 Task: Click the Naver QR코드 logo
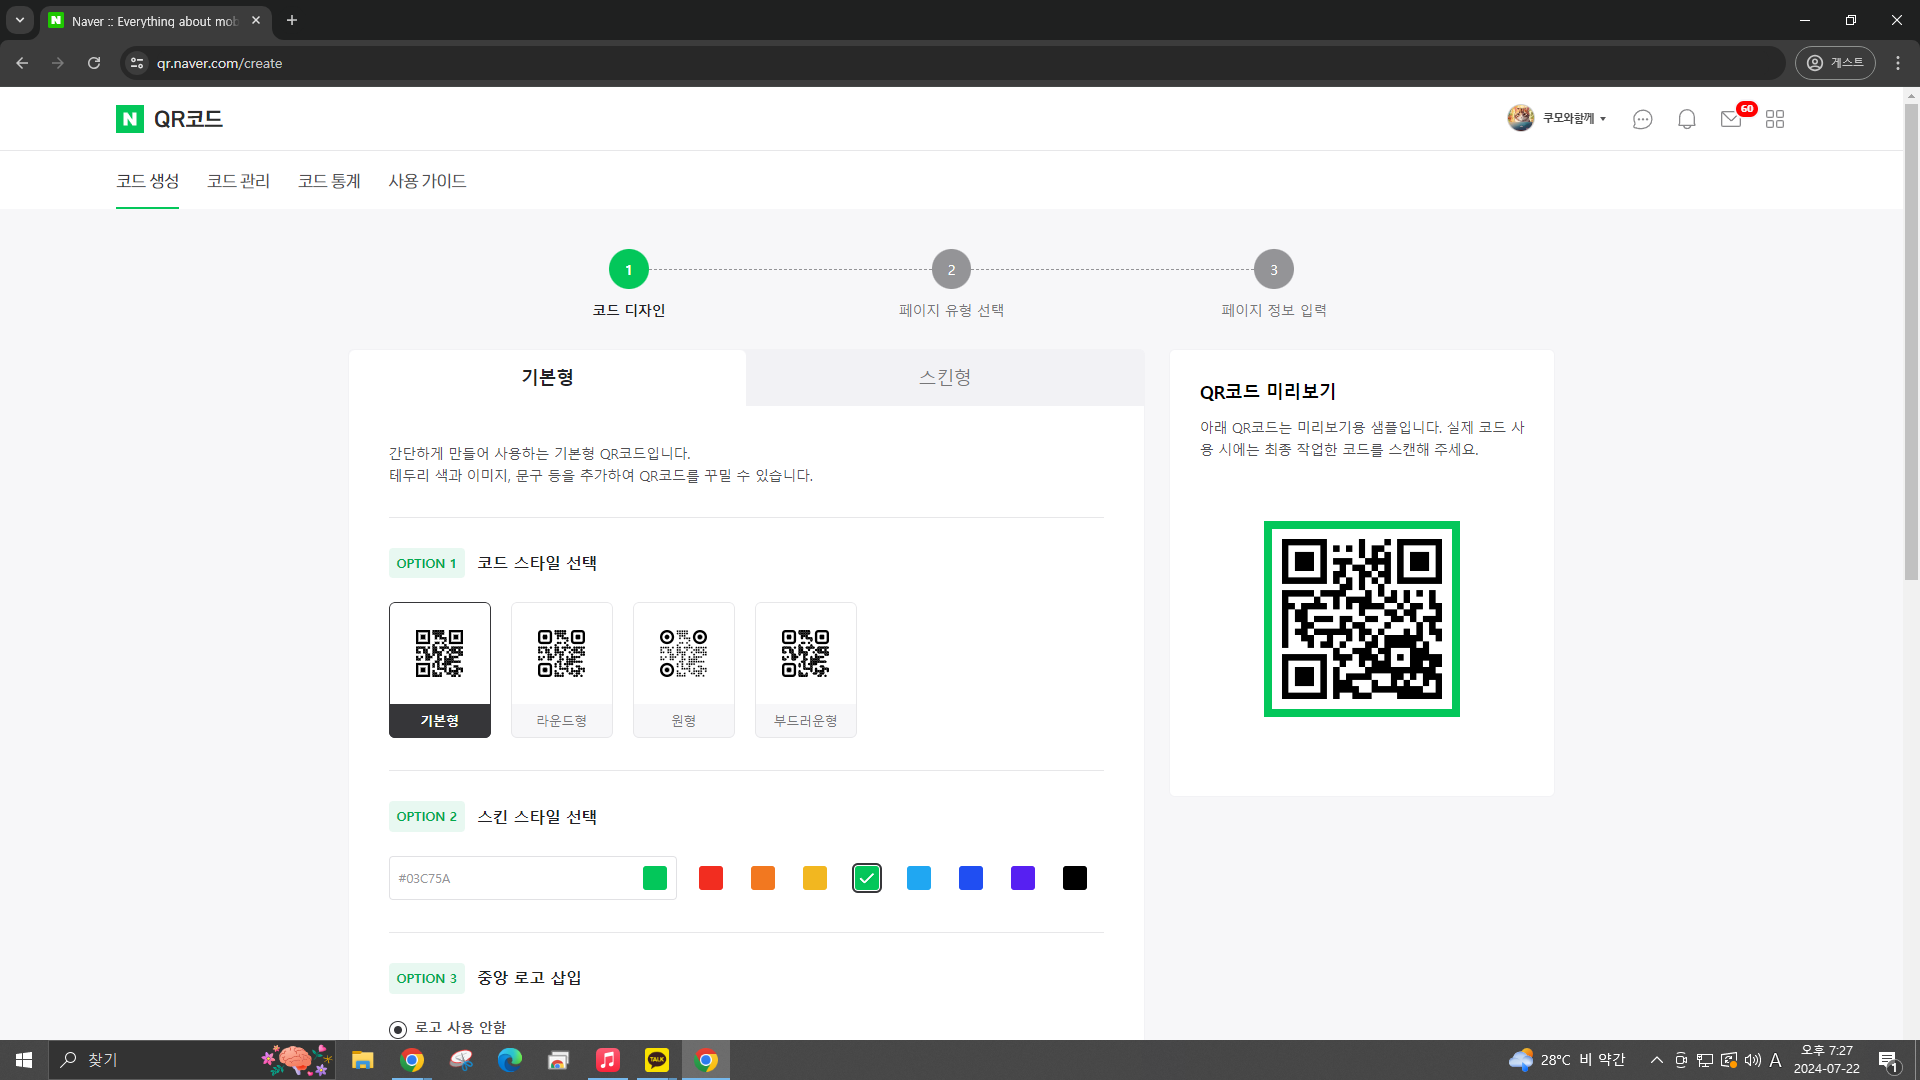click(x=168, y=118)
